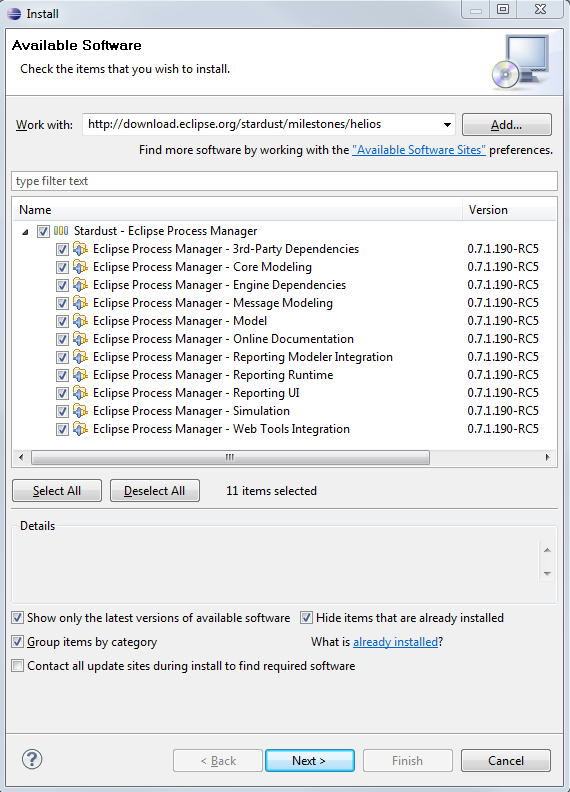Open the Work with site dropdown
Image resolution: width=570 pixels, height=792 pixels.
point(447,125)
